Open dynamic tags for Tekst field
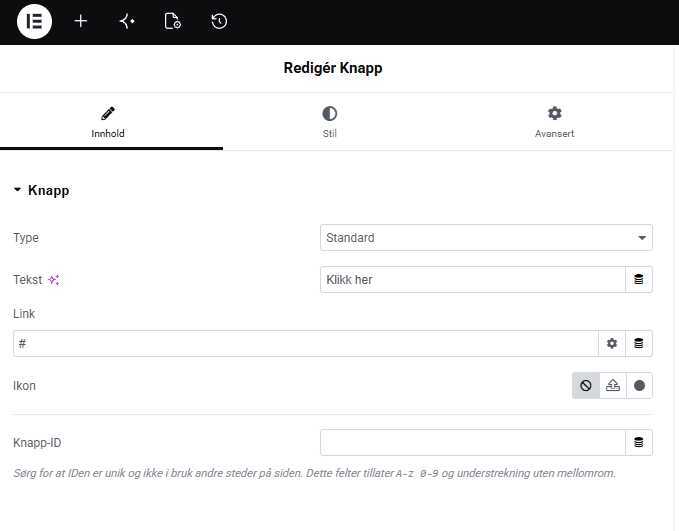Image resolution: width=679 pixels, height=531 pixels. coord(639,279)
